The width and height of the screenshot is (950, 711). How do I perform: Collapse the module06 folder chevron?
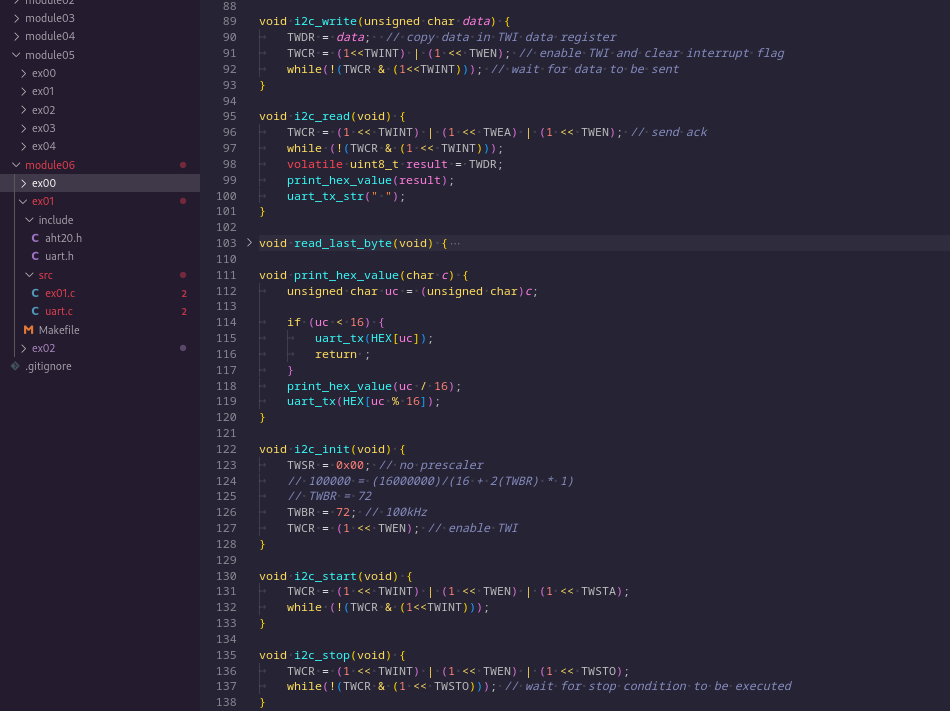[16, 165]
